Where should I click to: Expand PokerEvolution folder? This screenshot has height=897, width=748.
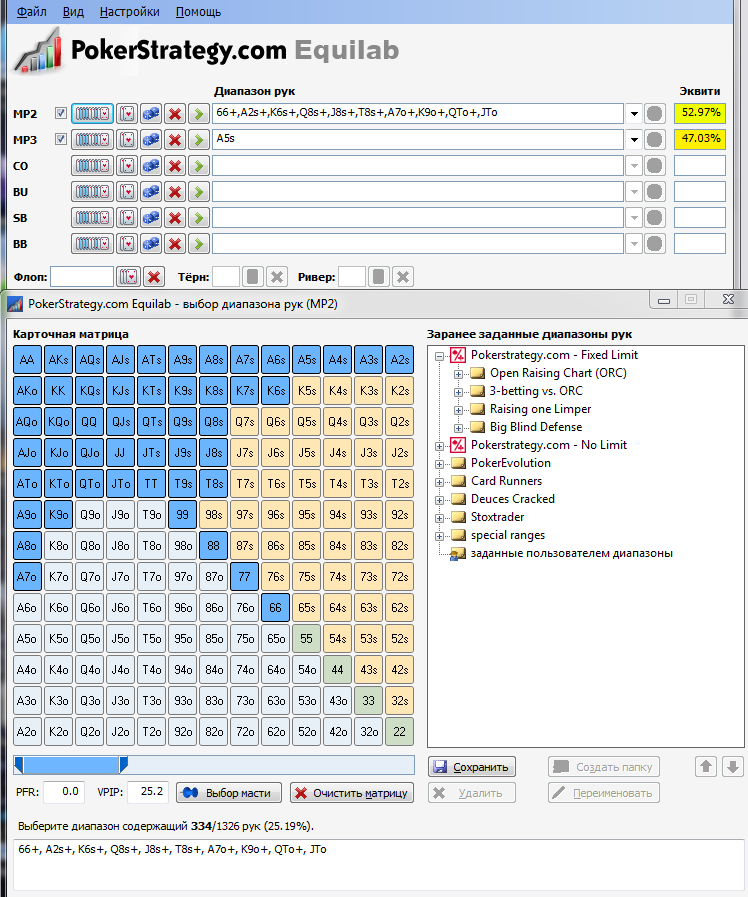tap(439, 464)
